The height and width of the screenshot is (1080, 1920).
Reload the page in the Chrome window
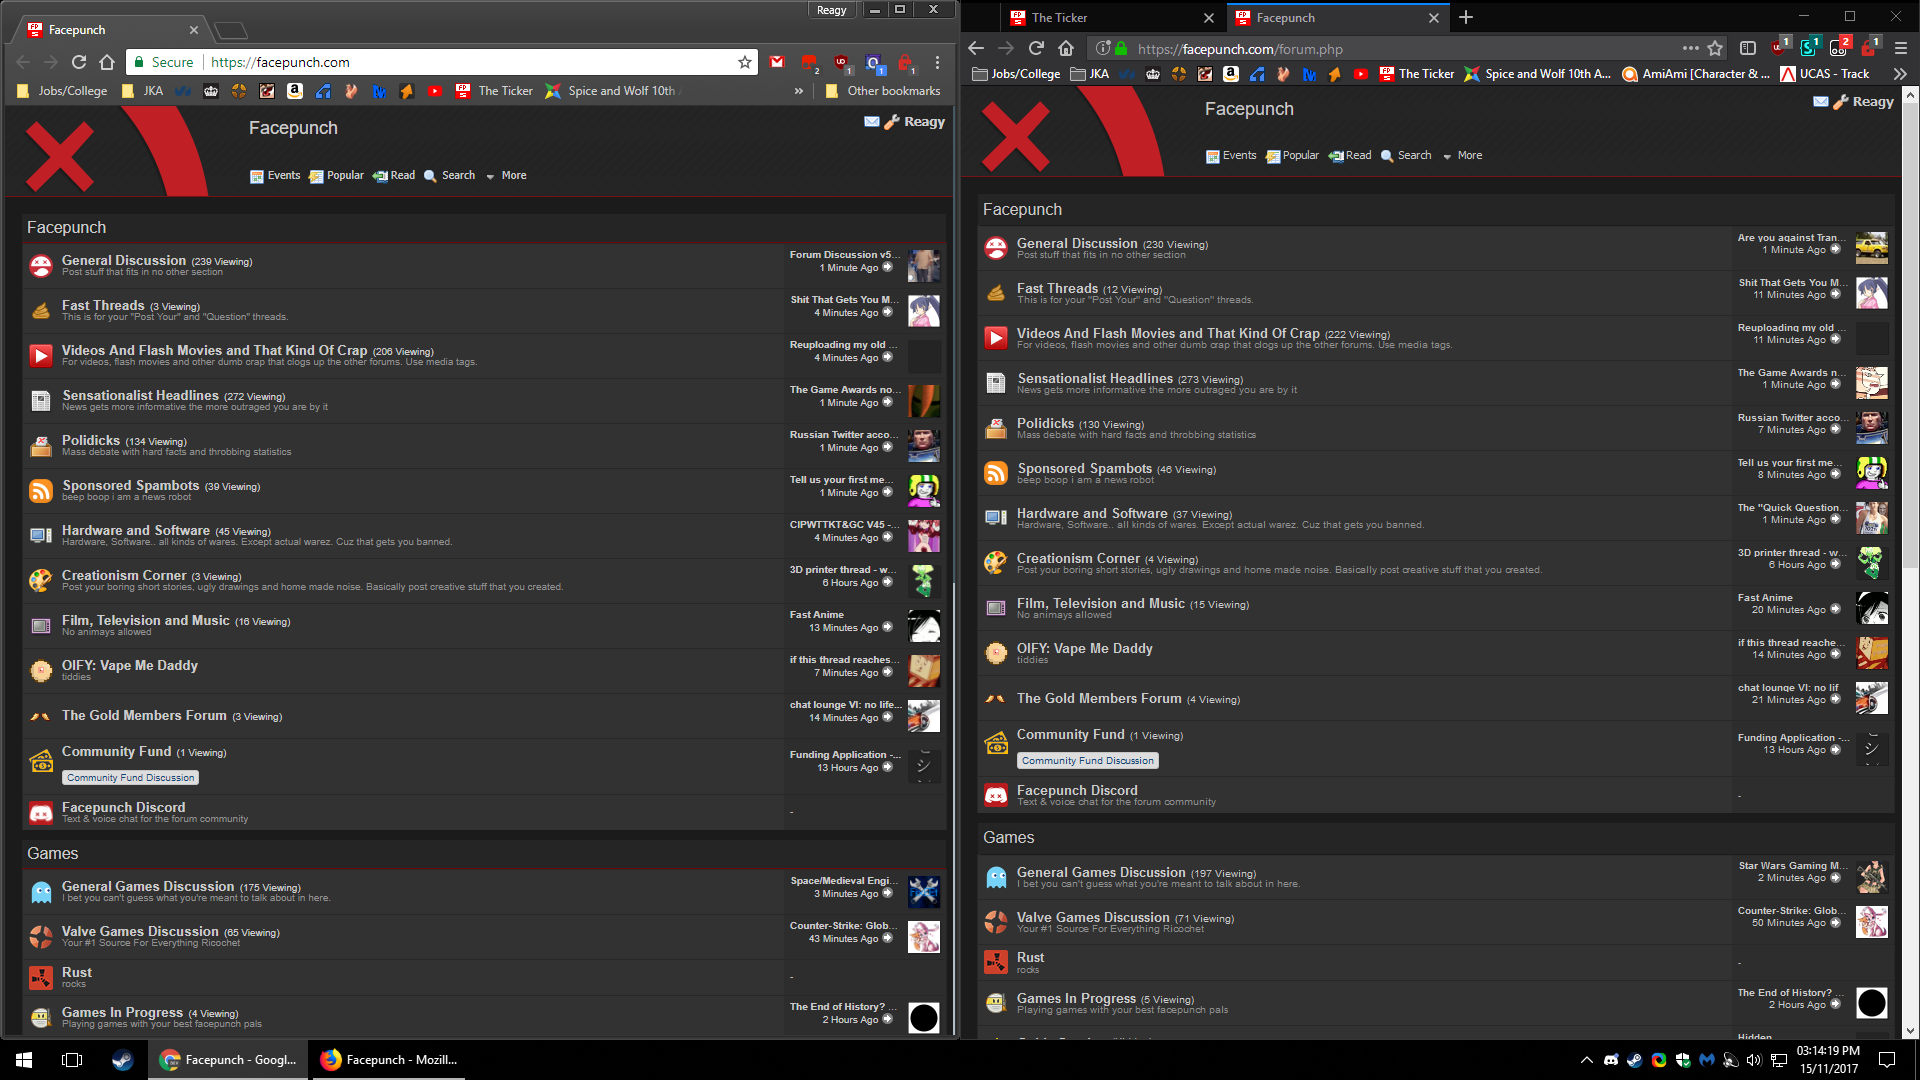coord(79,62)
